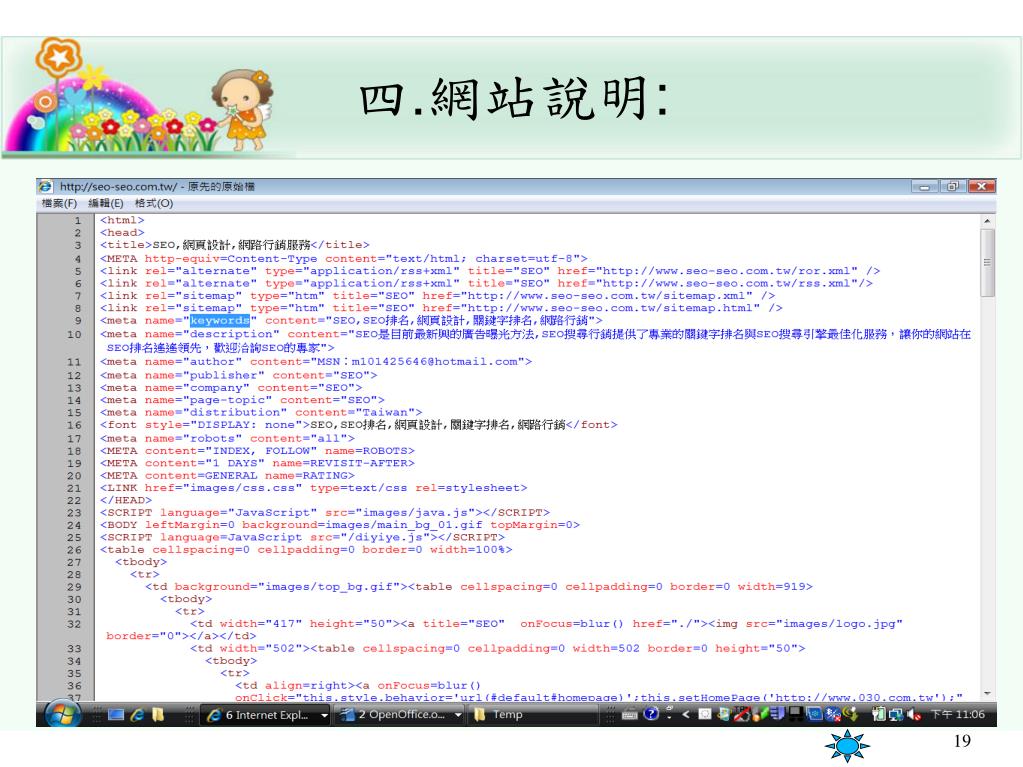This screenshot has width=1023, height=767.
Task: Click the taskbar clock showing 11:06
Action: point(957,715)
